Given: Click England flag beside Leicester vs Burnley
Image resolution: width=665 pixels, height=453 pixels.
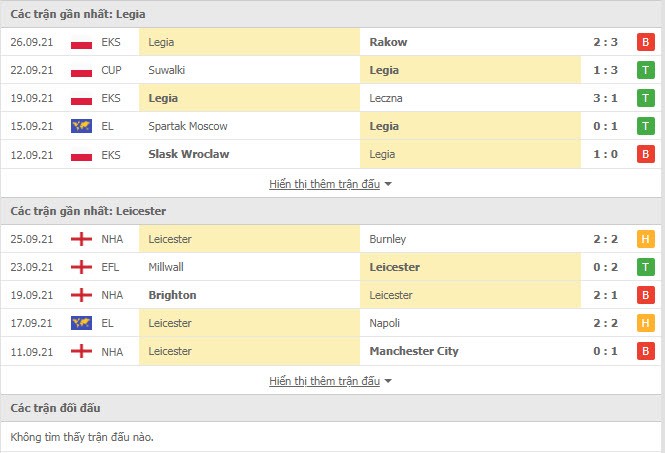Looking at the screenshot, I should [x=81, y=240].
